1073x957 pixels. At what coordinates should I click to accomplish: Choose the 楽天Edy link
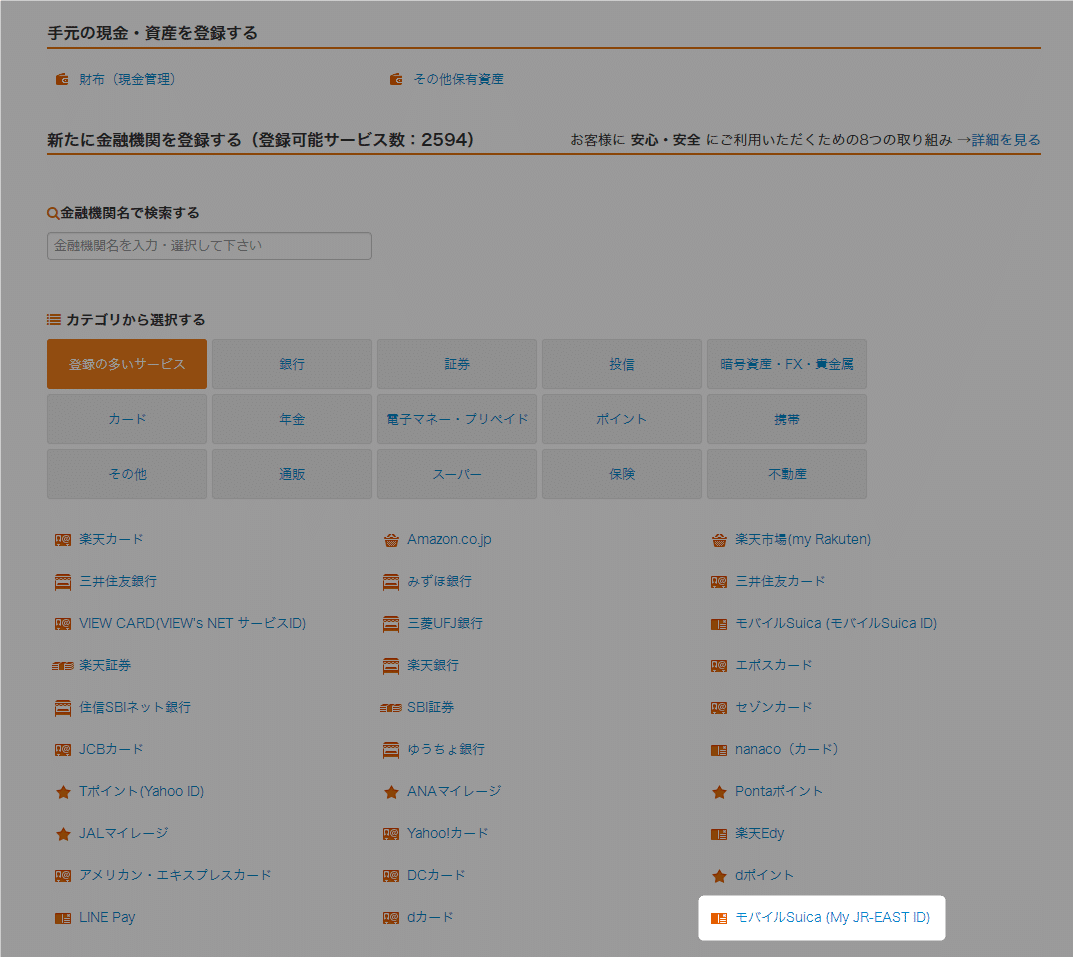click(760, 833)
